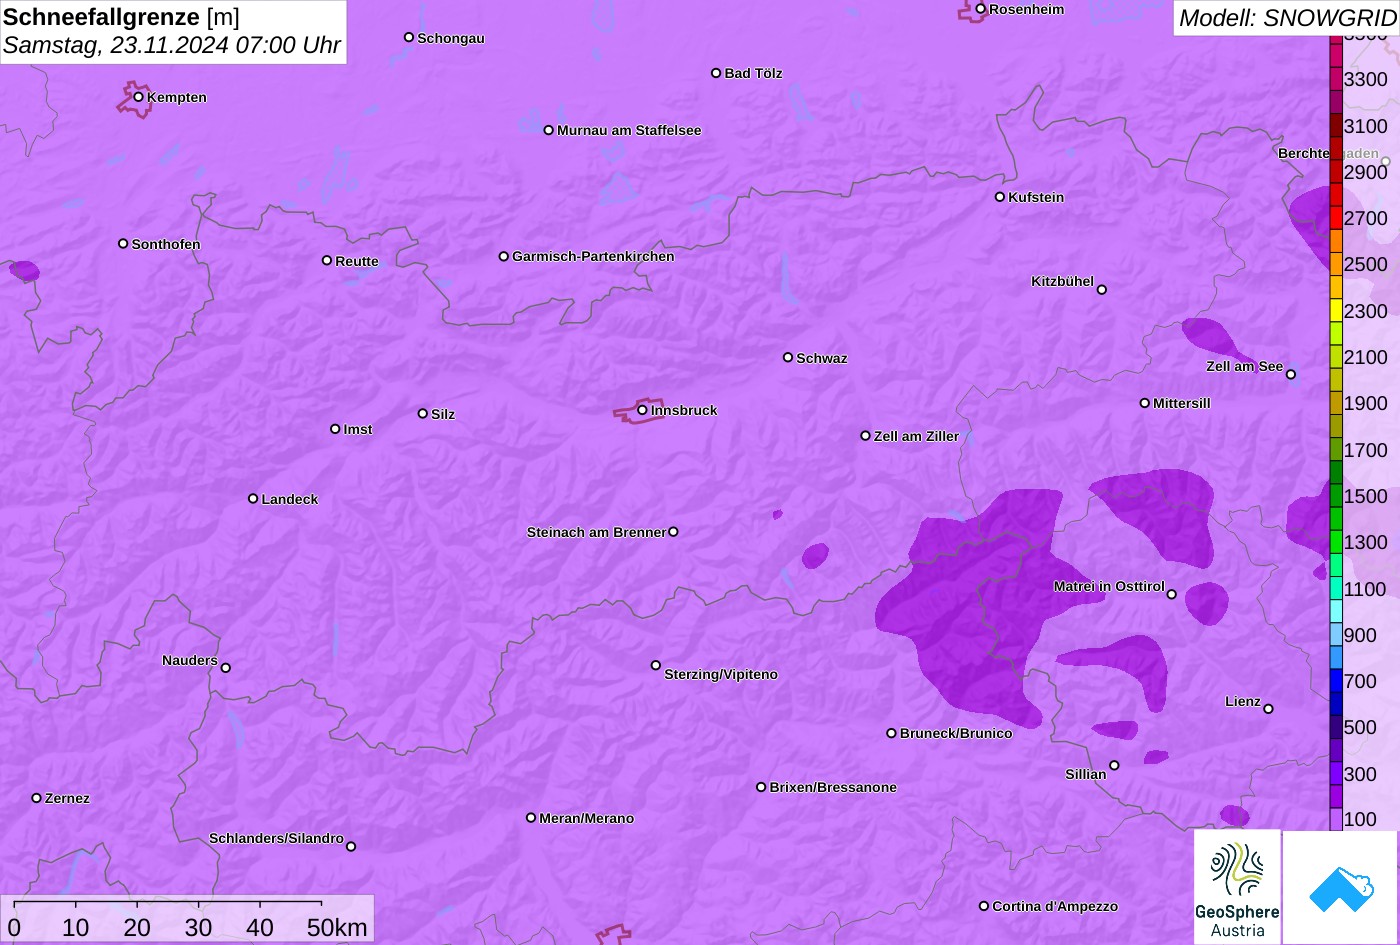Click the Schneefallgrenze [m] title
Screen dimensions: 1400x945
coord(122,17)
